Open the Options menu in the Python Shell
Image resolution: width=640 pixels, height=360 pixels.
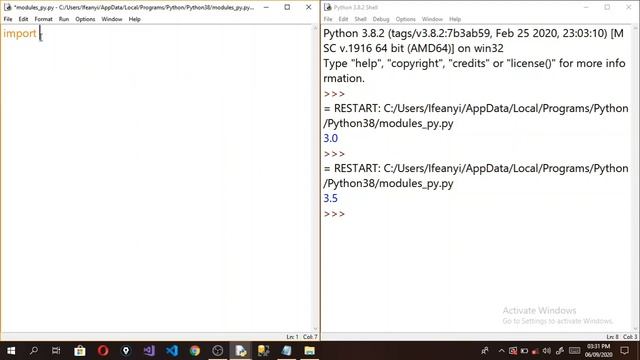tap(405, 19)
